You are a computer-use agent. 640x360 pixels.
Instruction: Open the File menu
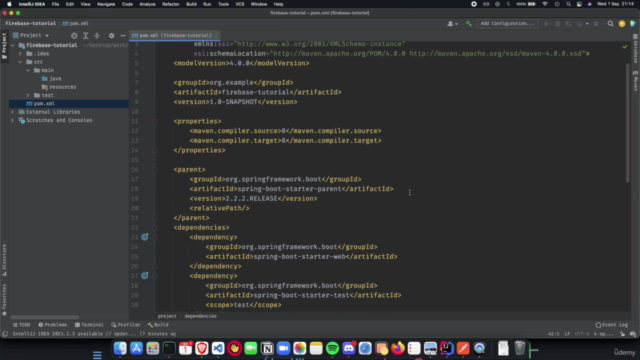point(55,4)
